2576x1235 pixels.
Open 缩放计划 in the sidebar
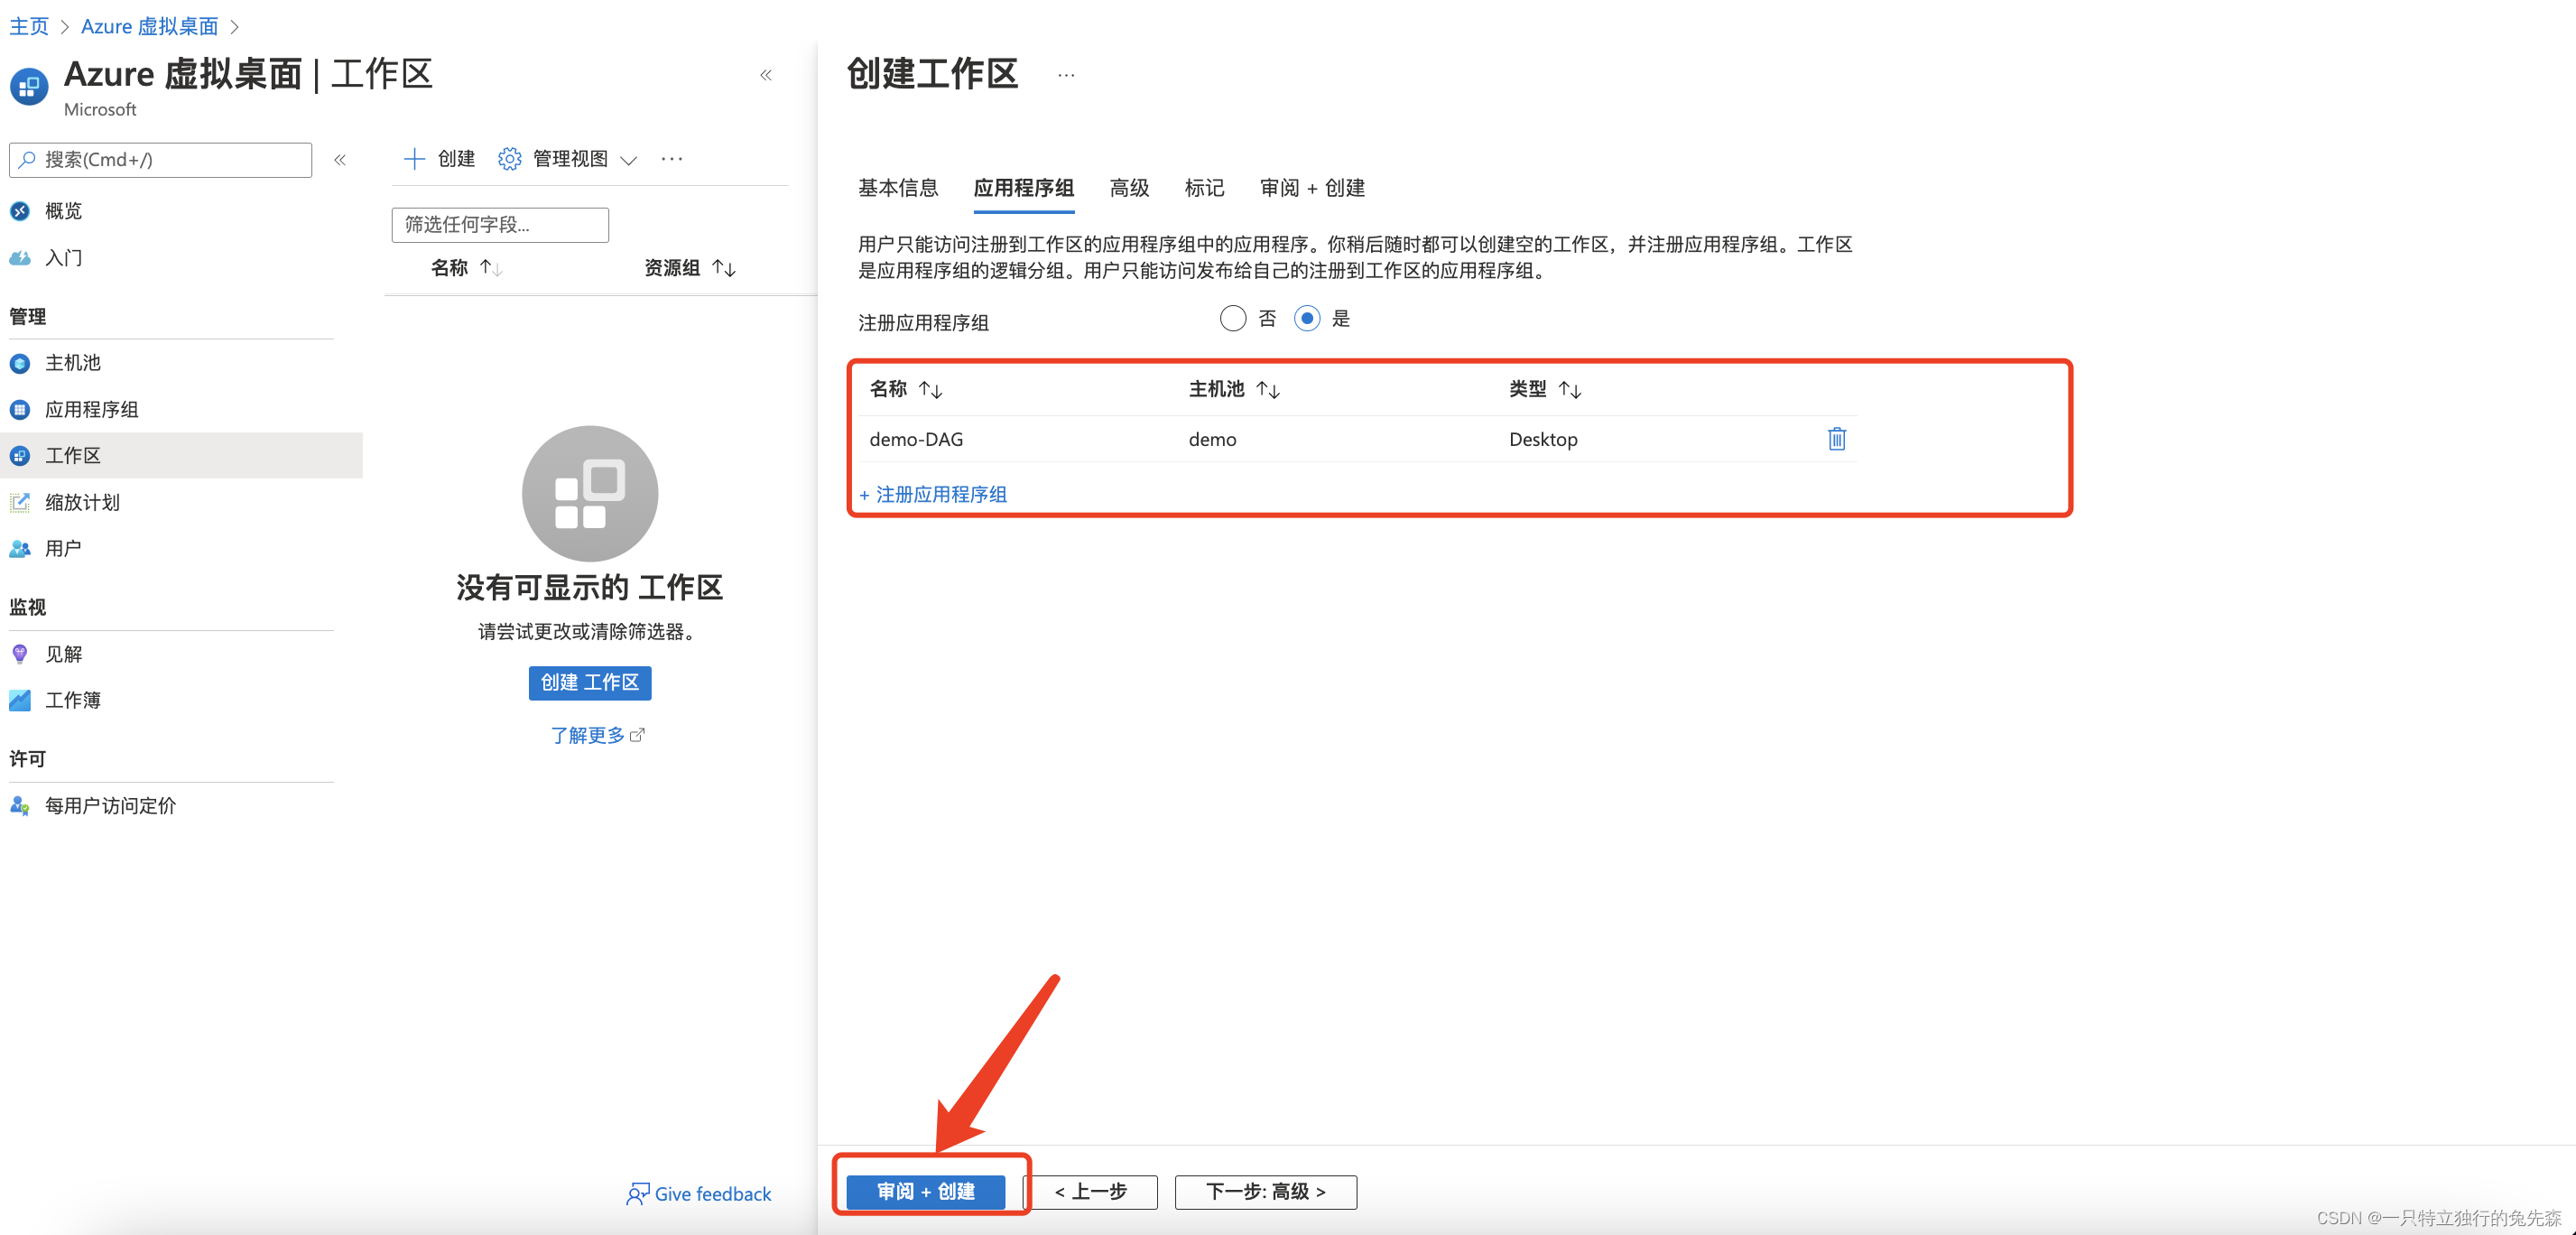click(82, 502)
